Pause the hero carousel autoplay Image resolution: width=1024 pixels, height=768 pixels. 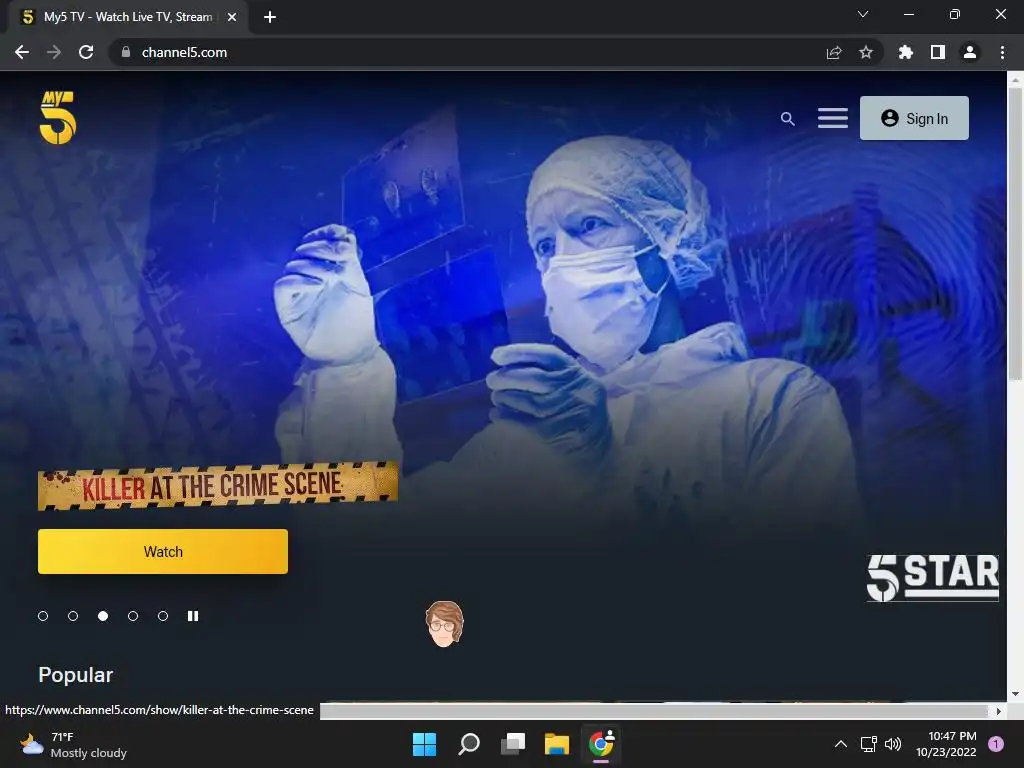[x=193, y=616]
